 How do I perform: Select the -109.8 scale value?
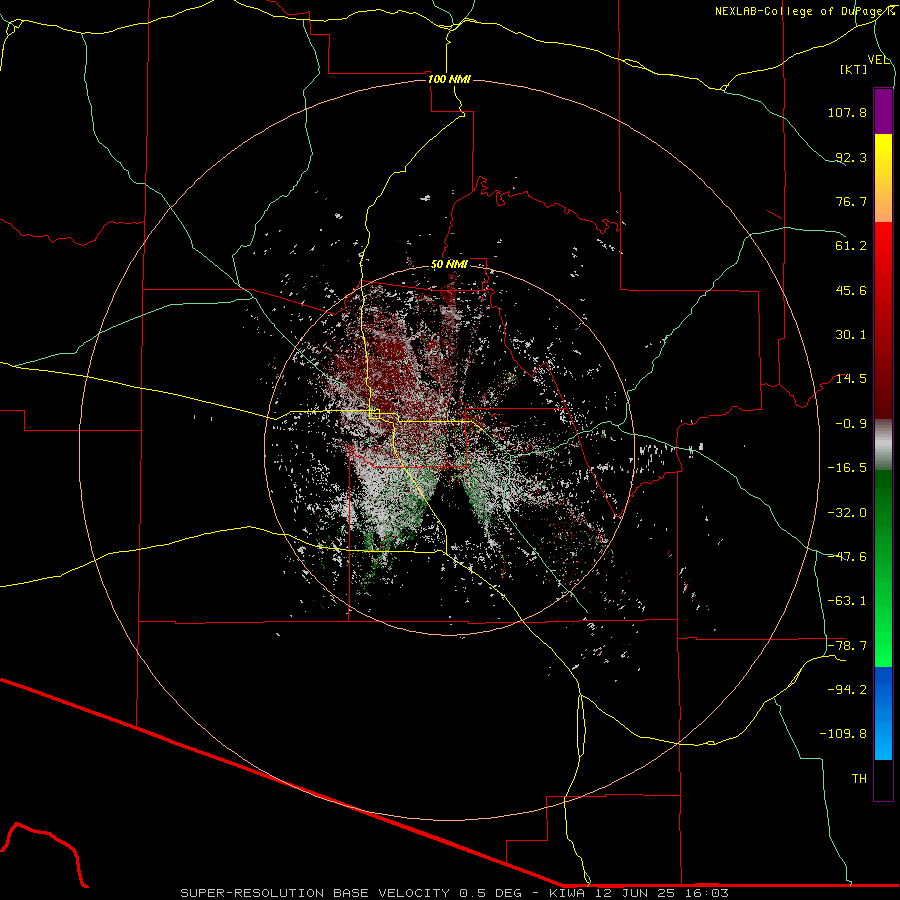pos(843,734)
